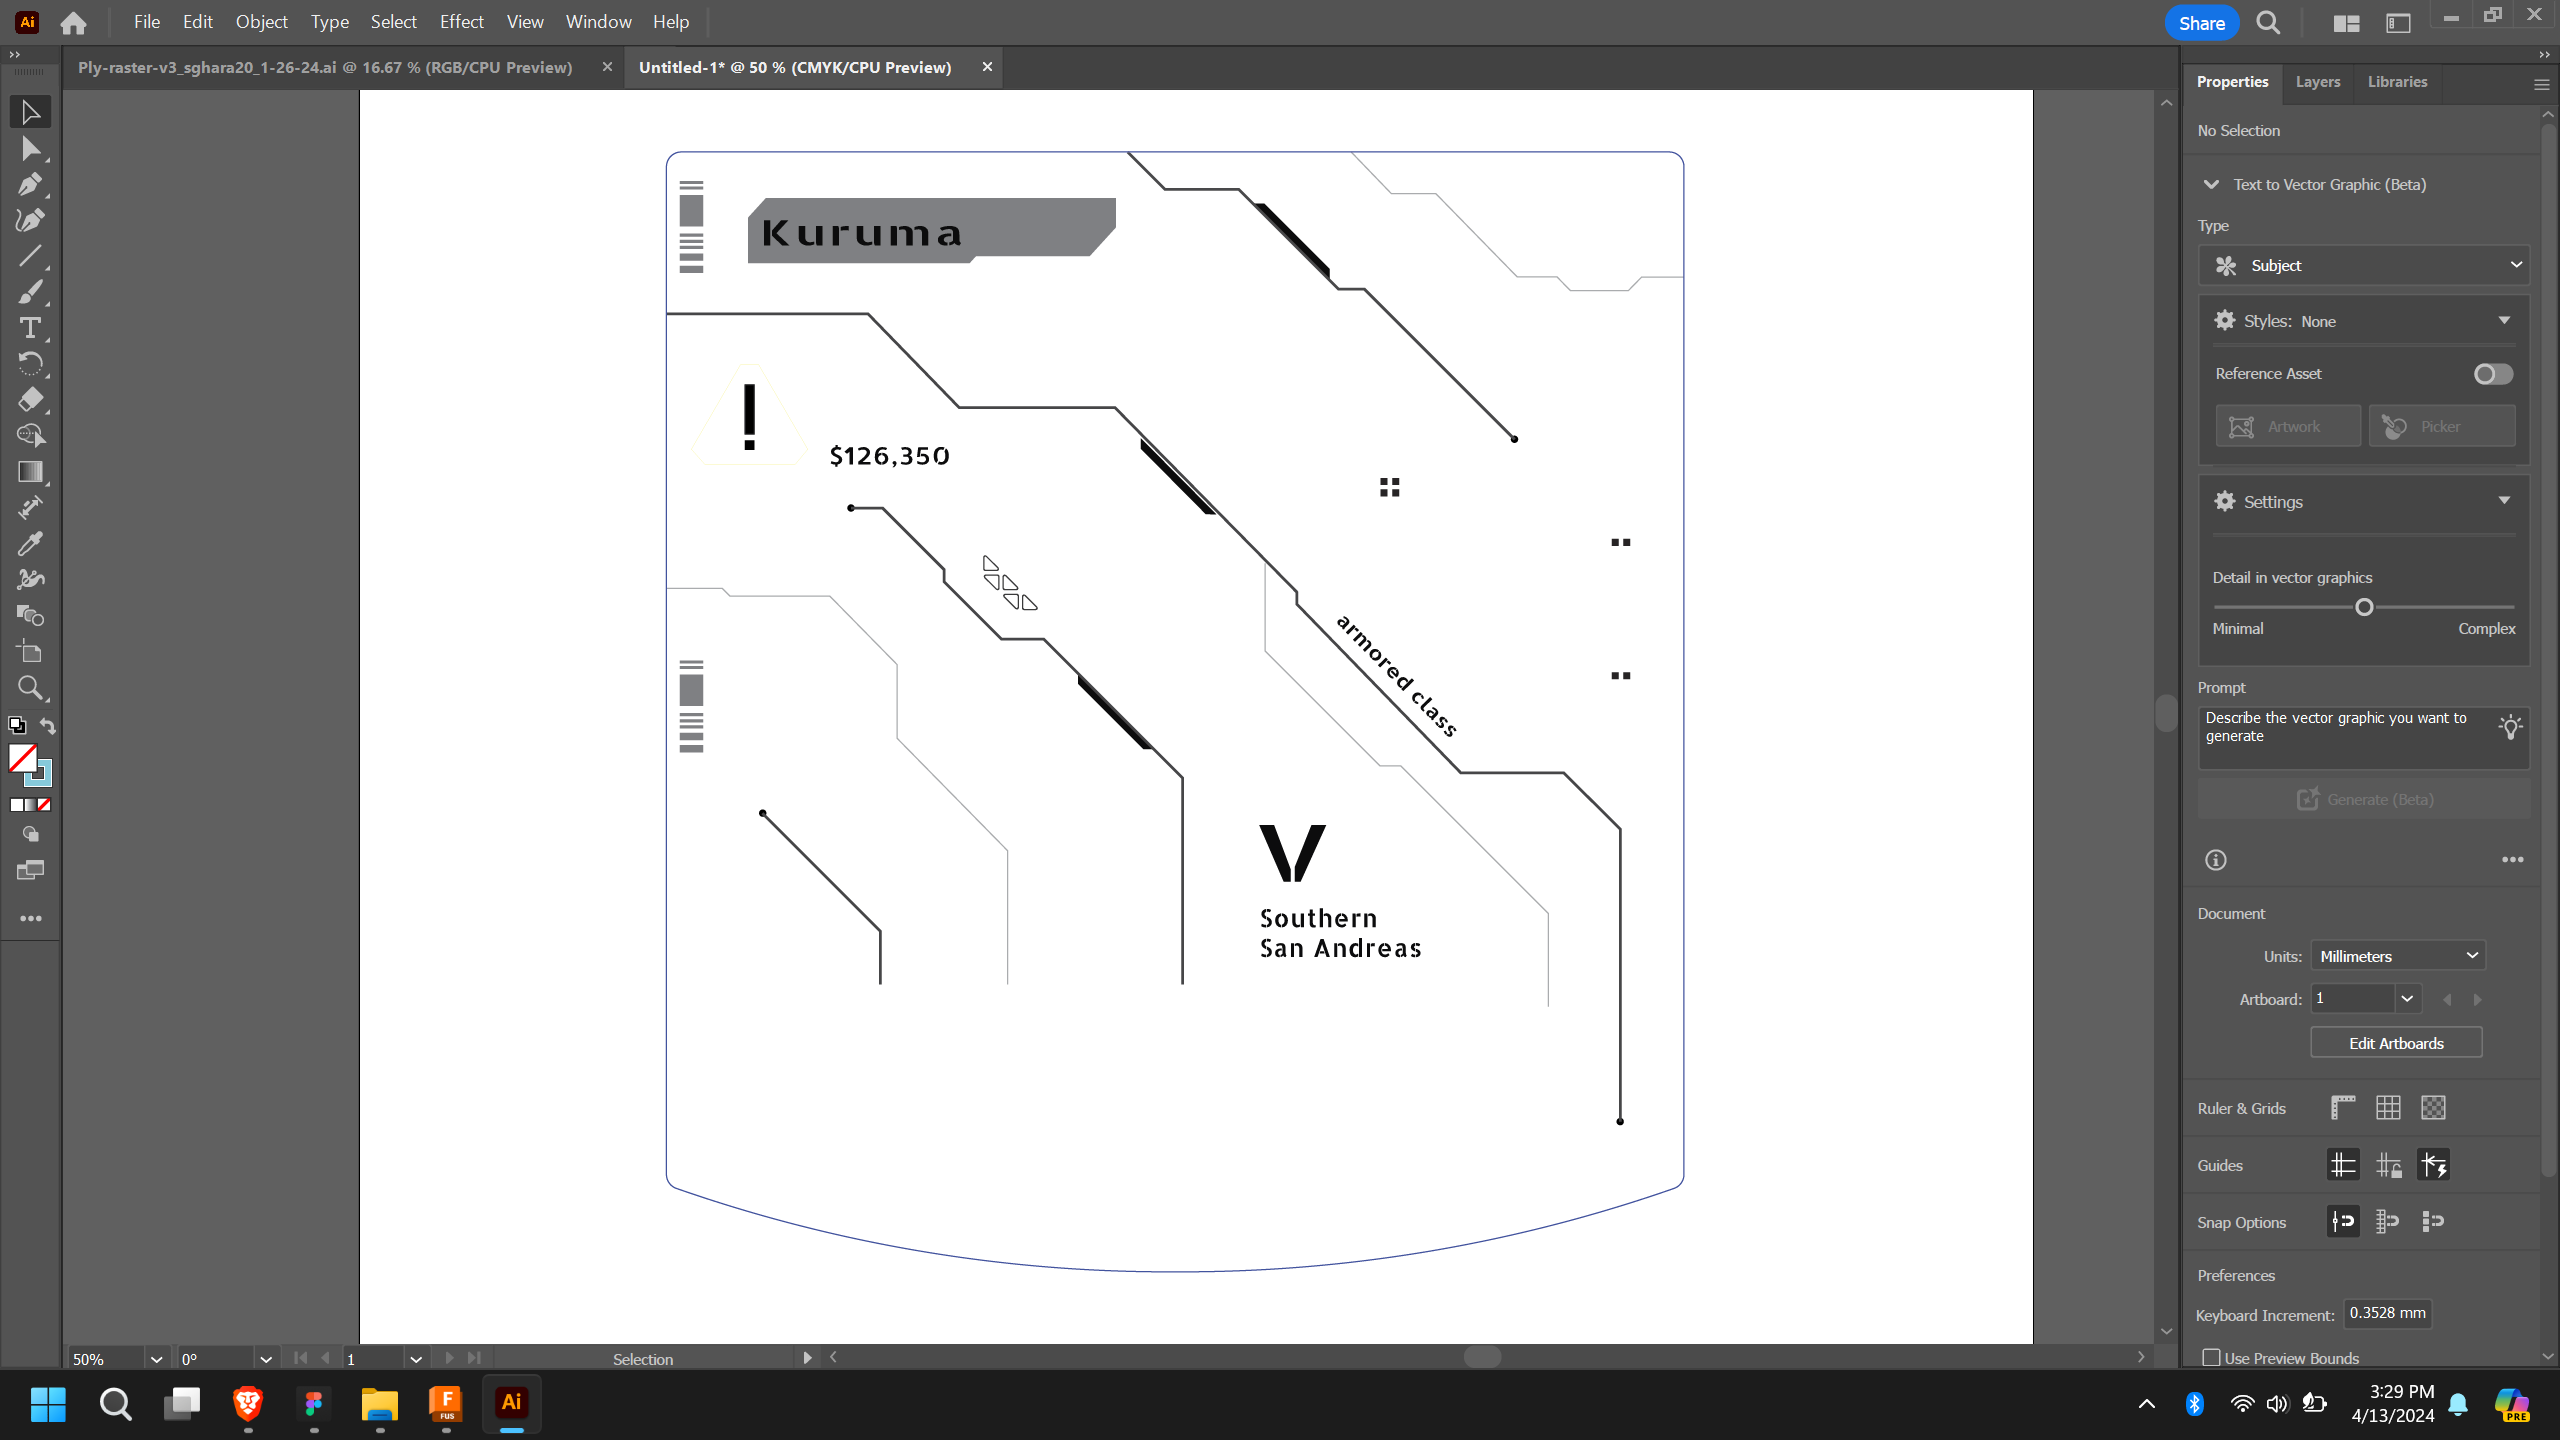This screenshot has height=1440, width=2560.
Task: Toggle Show Guides icon
Action: [2343, 1165]
